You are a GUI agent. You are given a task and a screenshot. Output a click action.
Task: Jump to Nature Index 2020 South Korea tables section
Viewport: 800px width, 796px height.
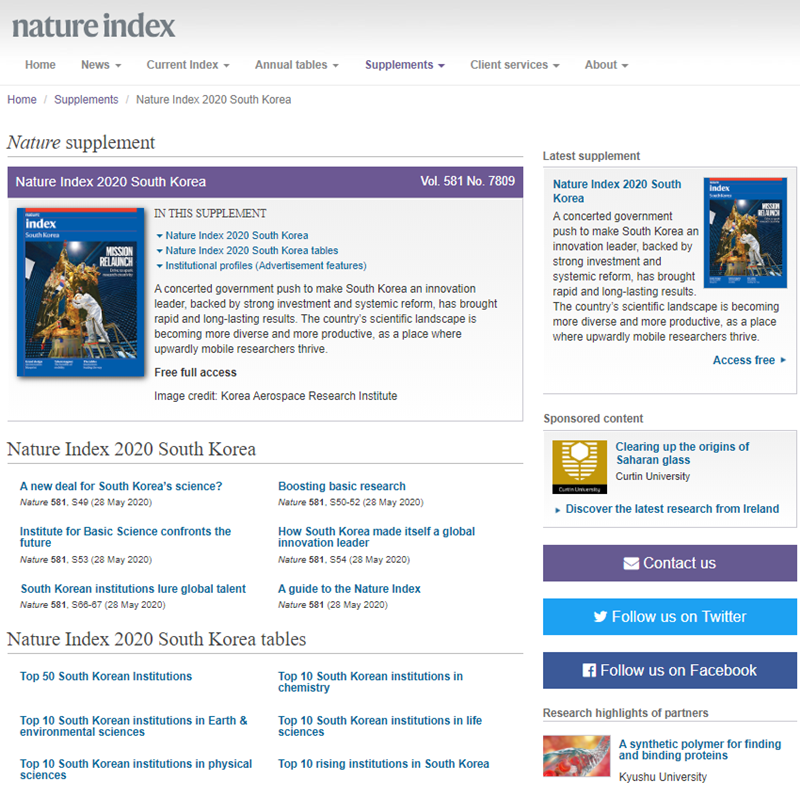click(252, 251)
